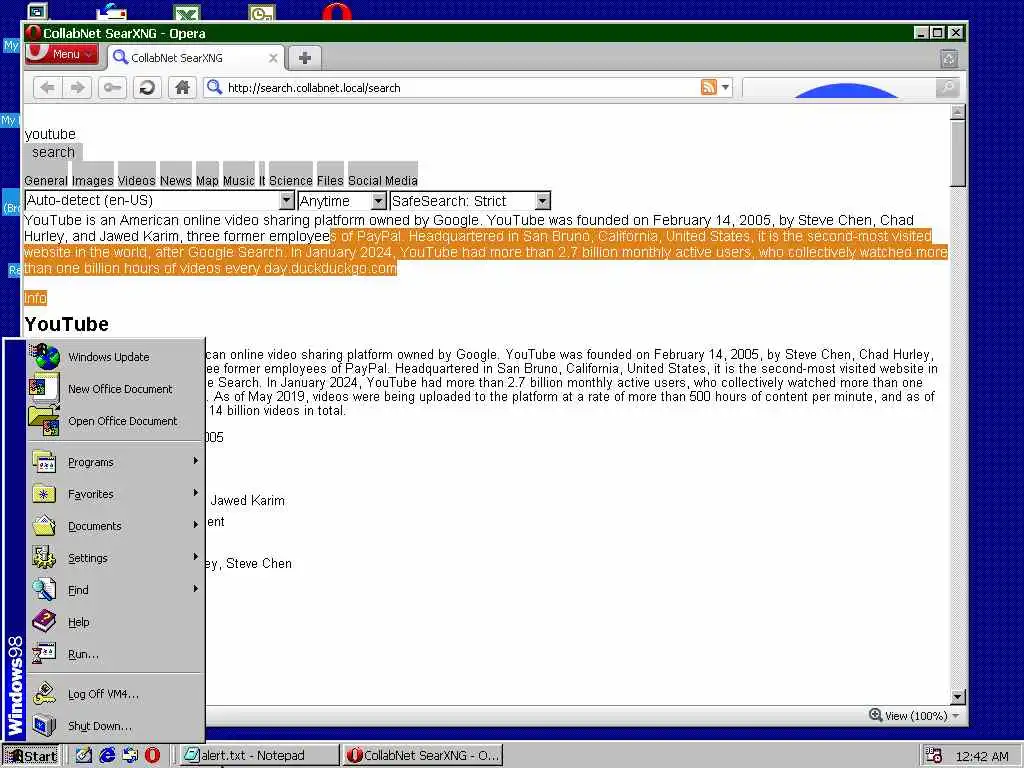Click the Excel desktop shortcut icon

187,12
